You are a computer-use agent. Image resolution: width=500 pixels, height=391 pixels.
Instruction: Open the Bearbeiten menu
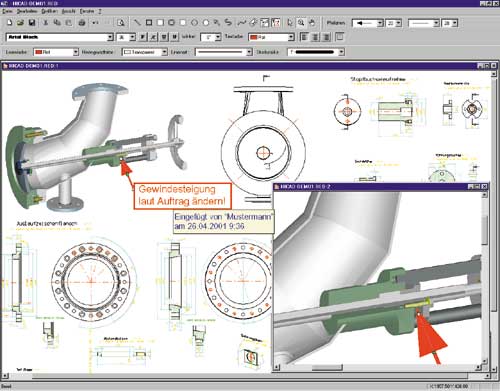[27, 11]
